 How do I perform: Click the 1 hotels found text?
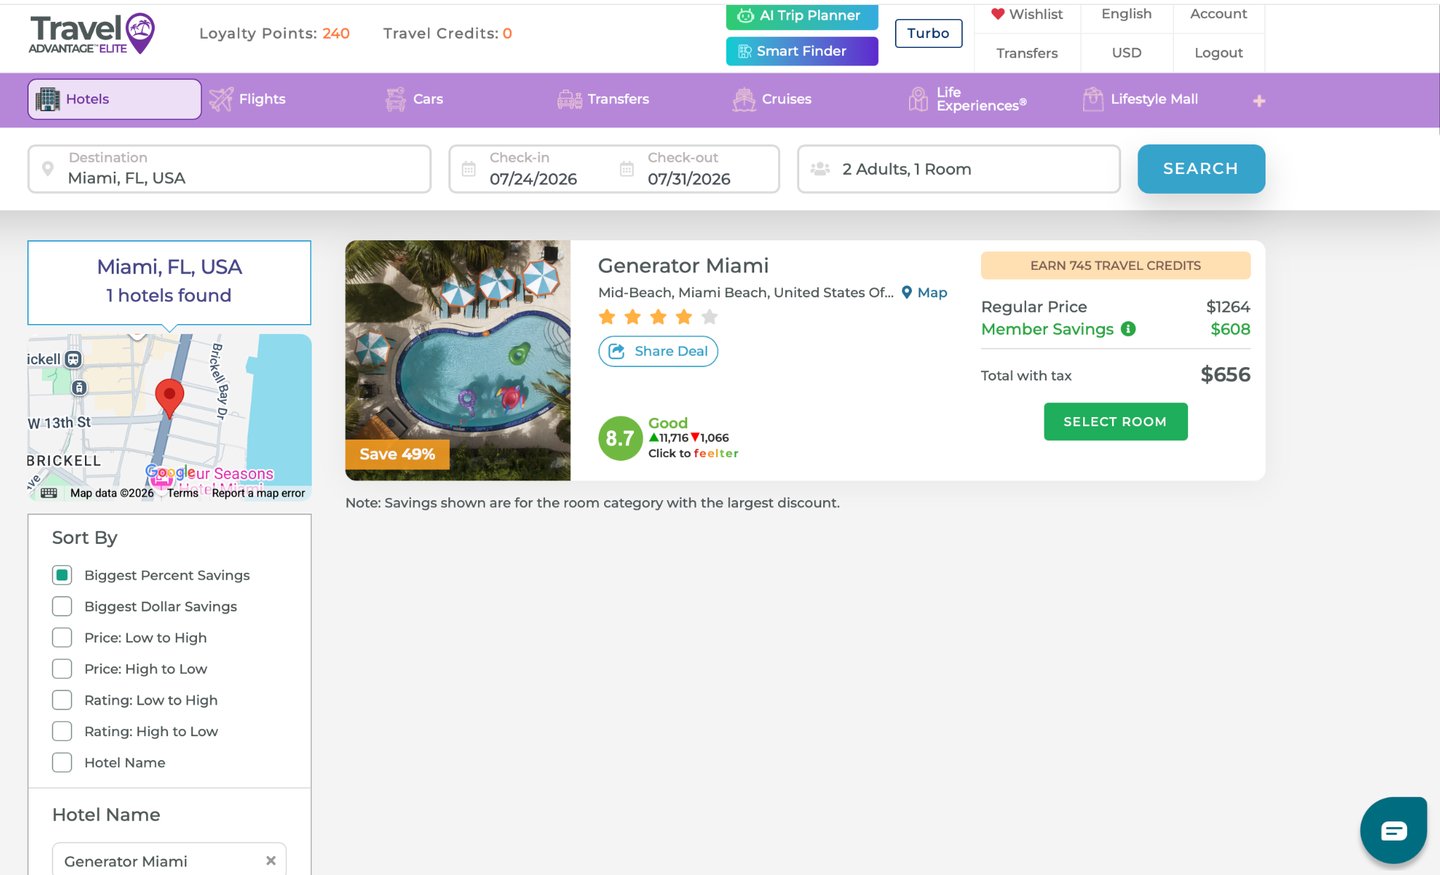tap(169, 295)
